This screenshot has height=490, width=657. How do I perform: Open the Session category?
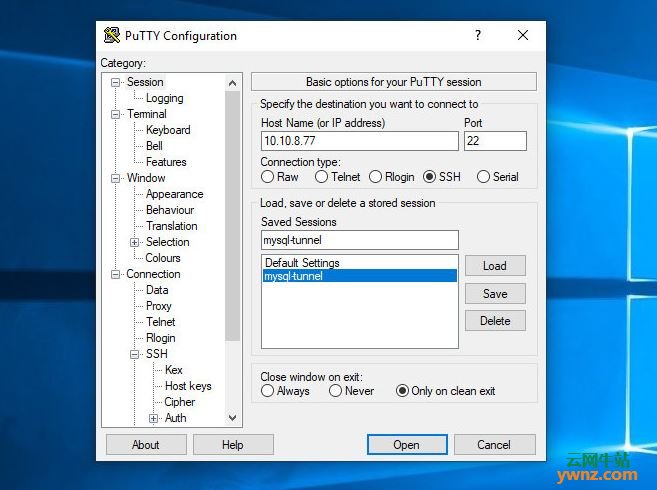coord(145,82)
